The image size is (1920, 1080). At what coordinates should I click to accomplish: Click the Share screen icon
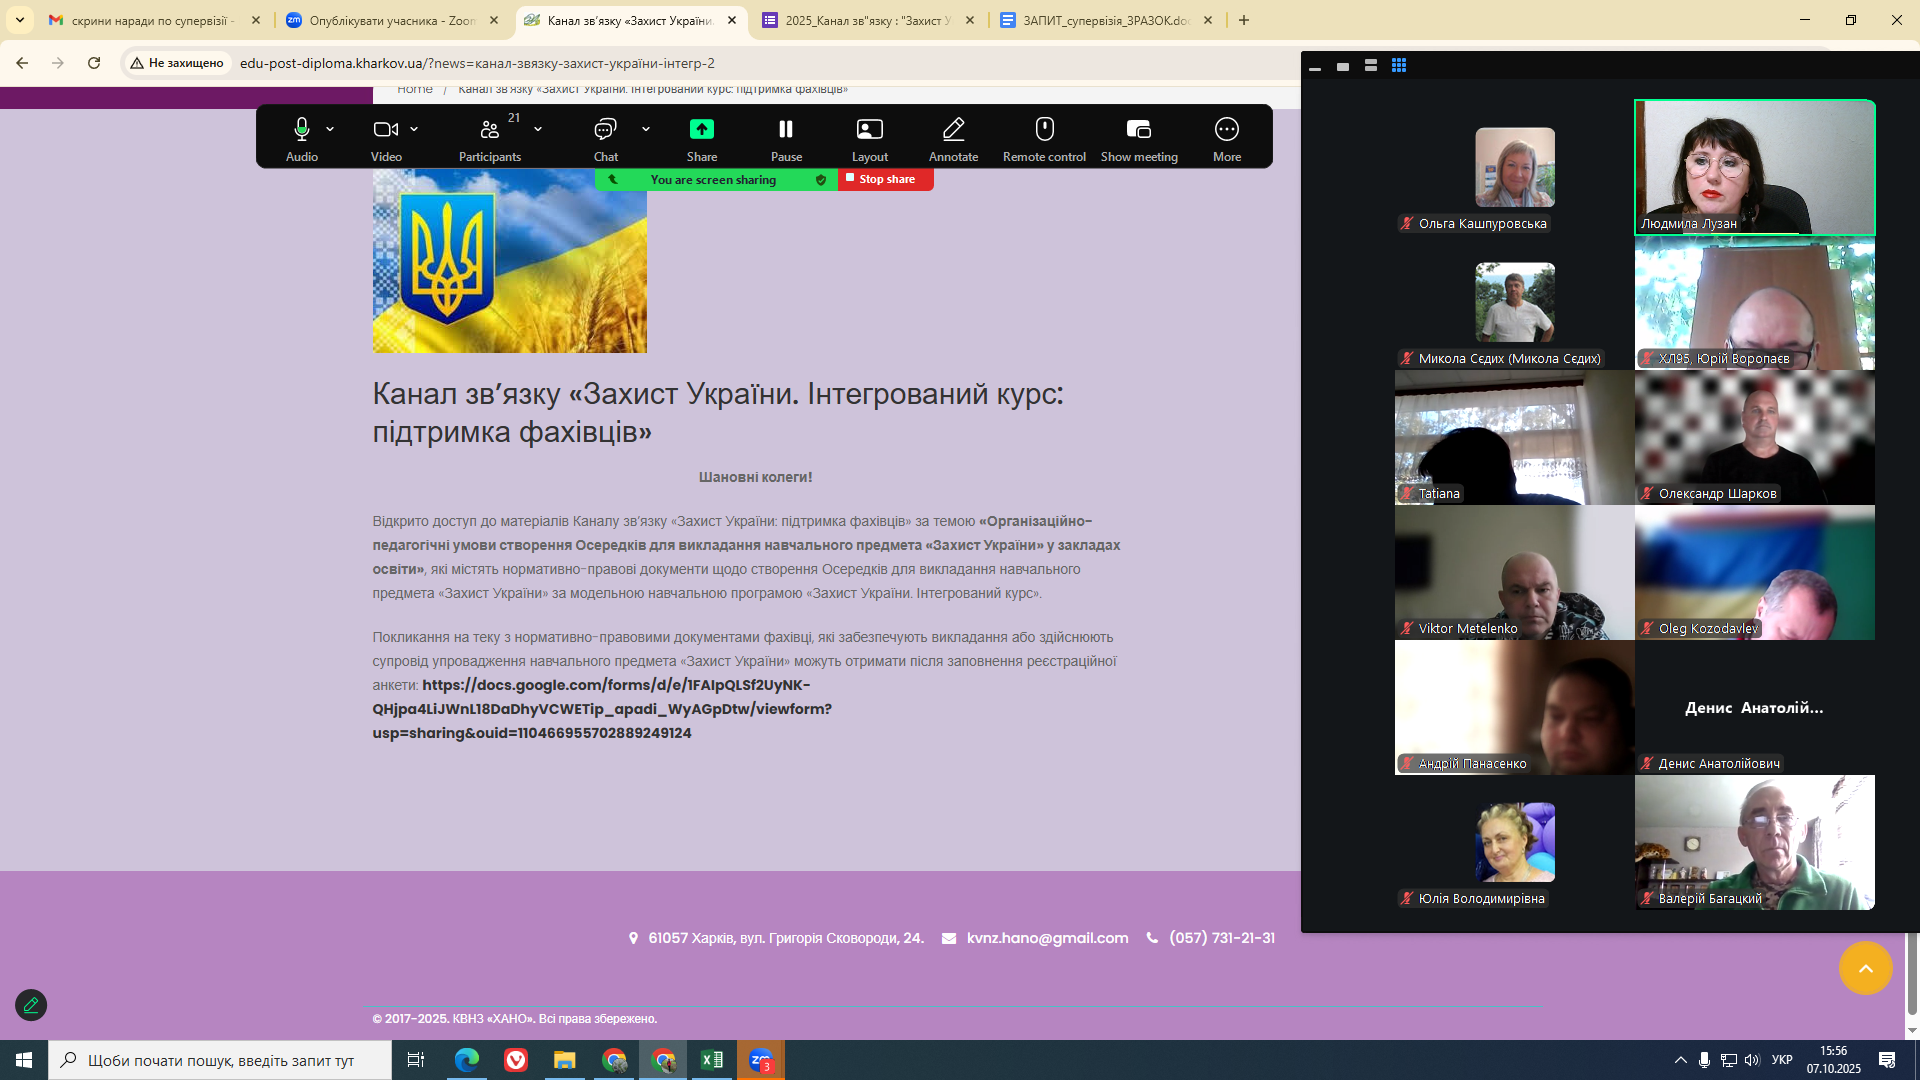click(x=701, y=130)
